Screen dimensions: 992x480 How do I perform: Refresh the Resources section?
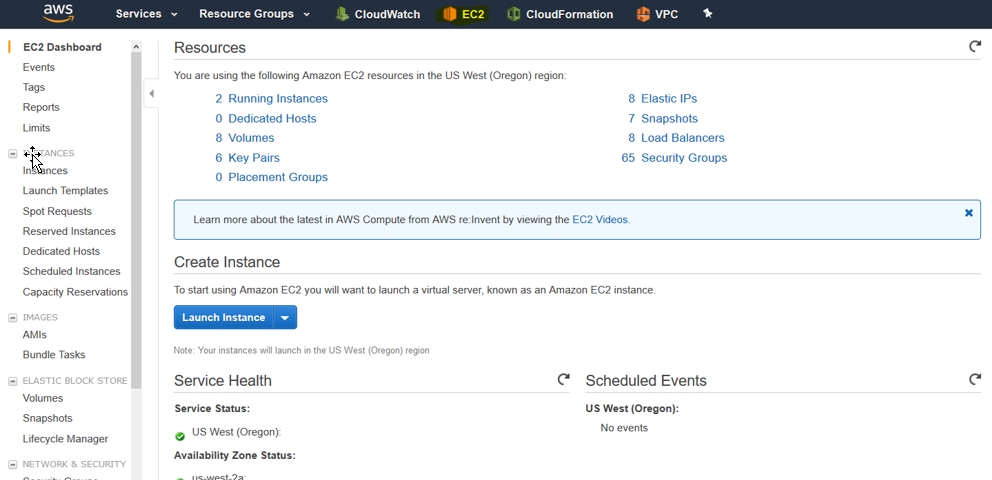click(x=974, y=46)
